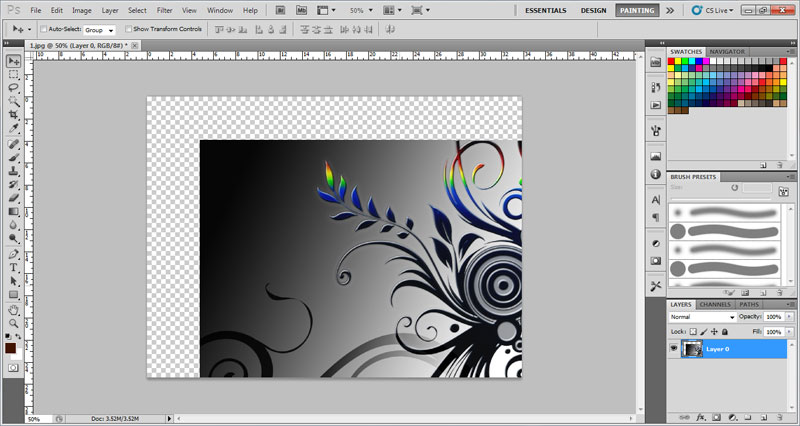The height and width of the screenshot is (426, 800).
Task: Select the Lasso tool
Action: coord(14,88)
